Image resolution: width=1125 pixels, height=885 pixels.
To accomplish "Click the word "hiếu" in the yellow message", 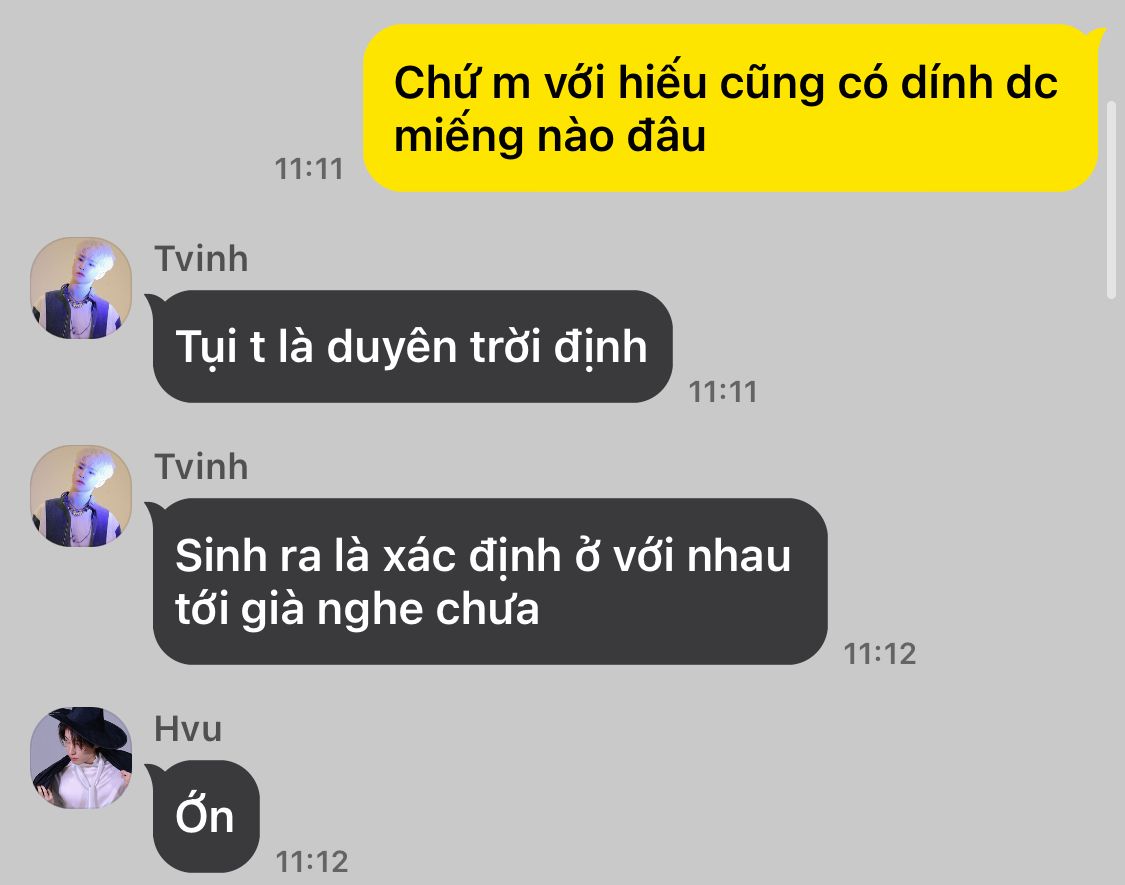I will [662, 82].
